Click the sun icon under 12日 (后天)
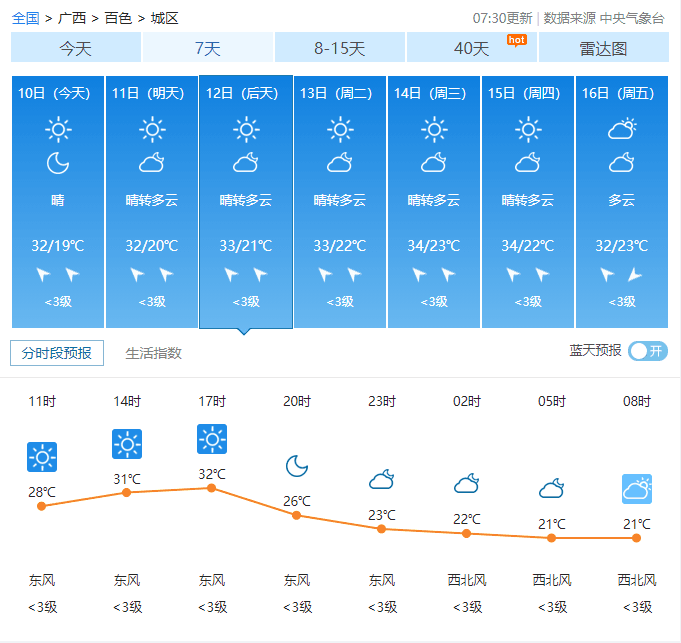Screen dimensions: 681x643 (246, 129)
